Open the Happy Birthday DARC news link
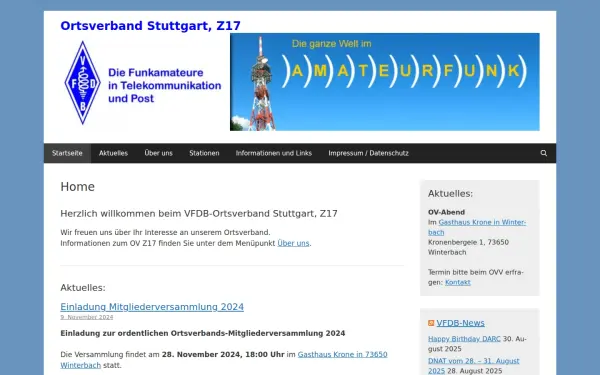Screen dimensions: 600x375 464,339
